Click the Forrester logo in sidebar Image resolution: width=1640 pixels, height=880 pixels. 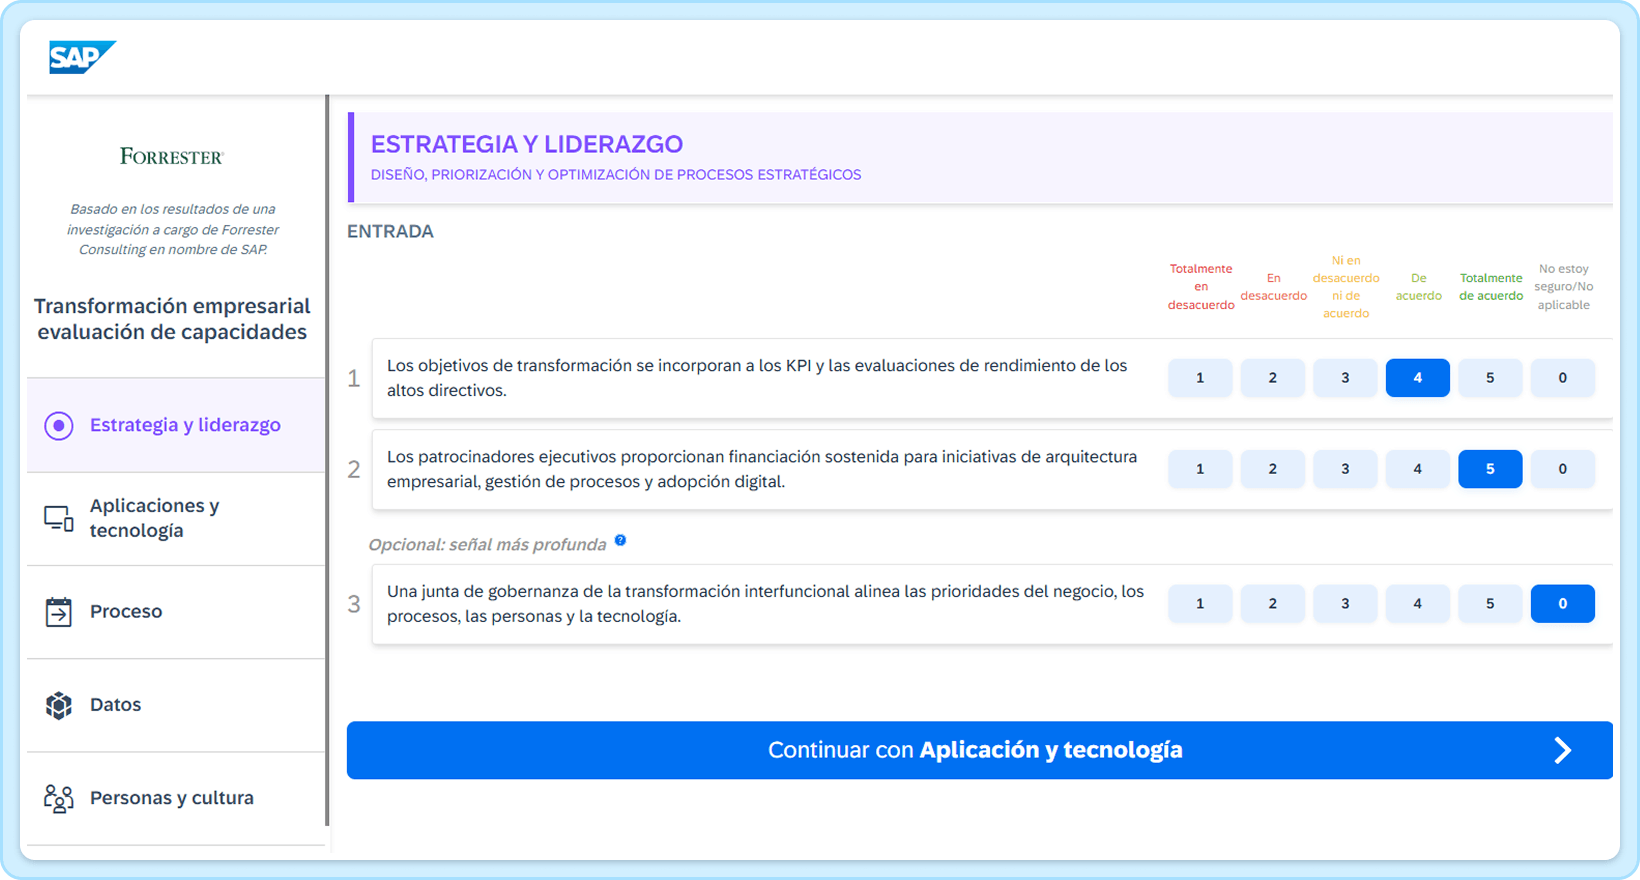click(x=172, y=156)
